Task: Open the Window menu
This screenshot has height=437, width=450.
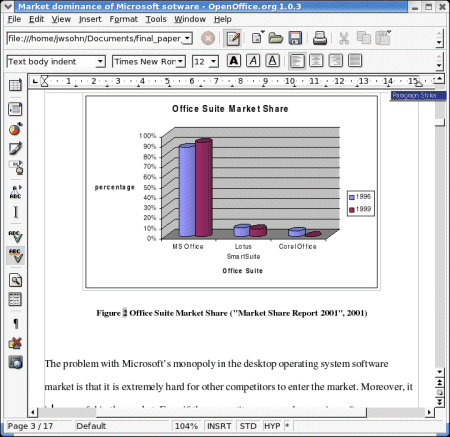Action: pyautogui.click(x=190, y=19)
